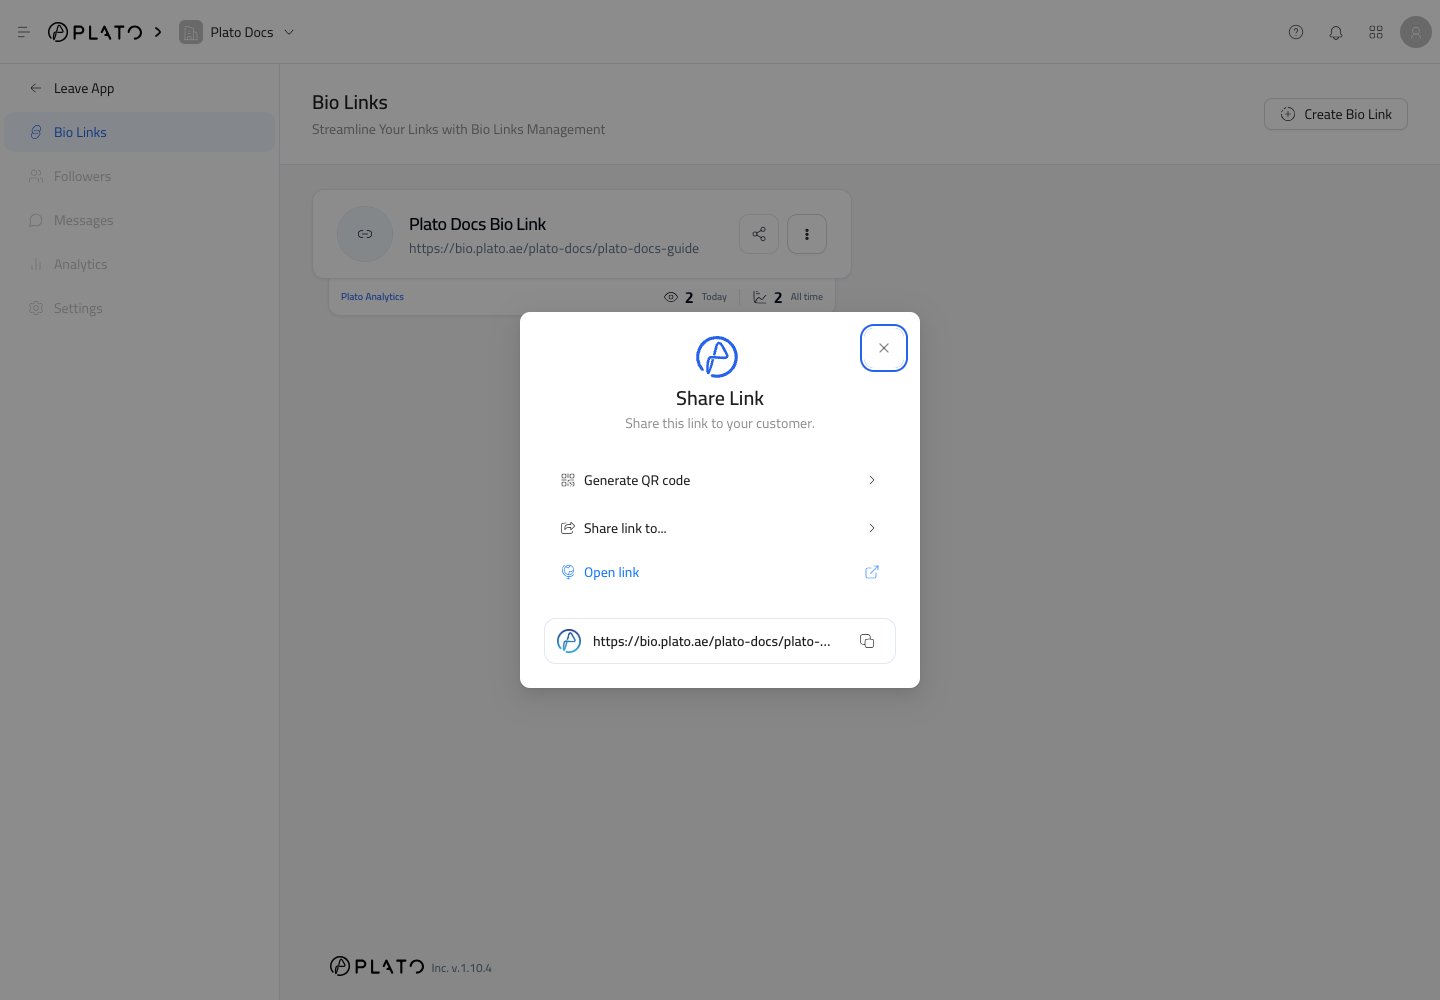Click the Share Link dialog title
1440x1000 pixels.
point(720,398)
